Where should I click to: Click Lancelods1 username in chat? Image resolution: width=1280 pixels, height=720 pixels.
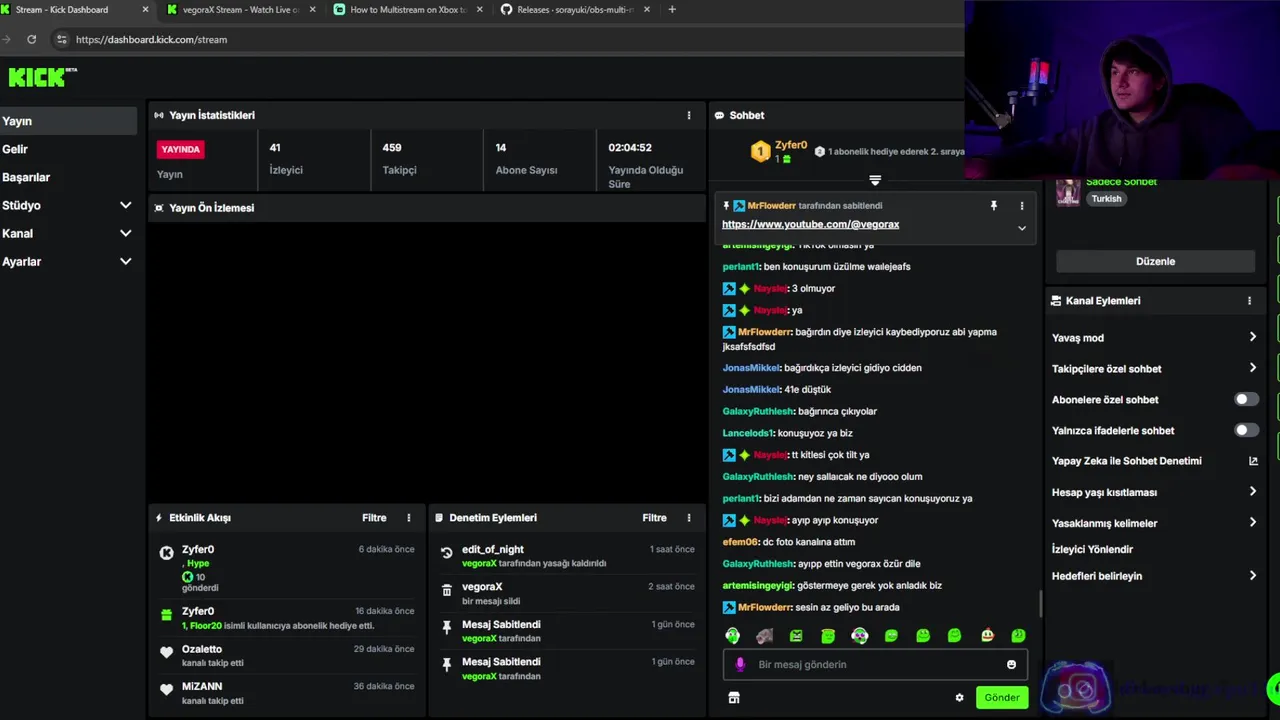pyautogui.click(x=748, y=433)
